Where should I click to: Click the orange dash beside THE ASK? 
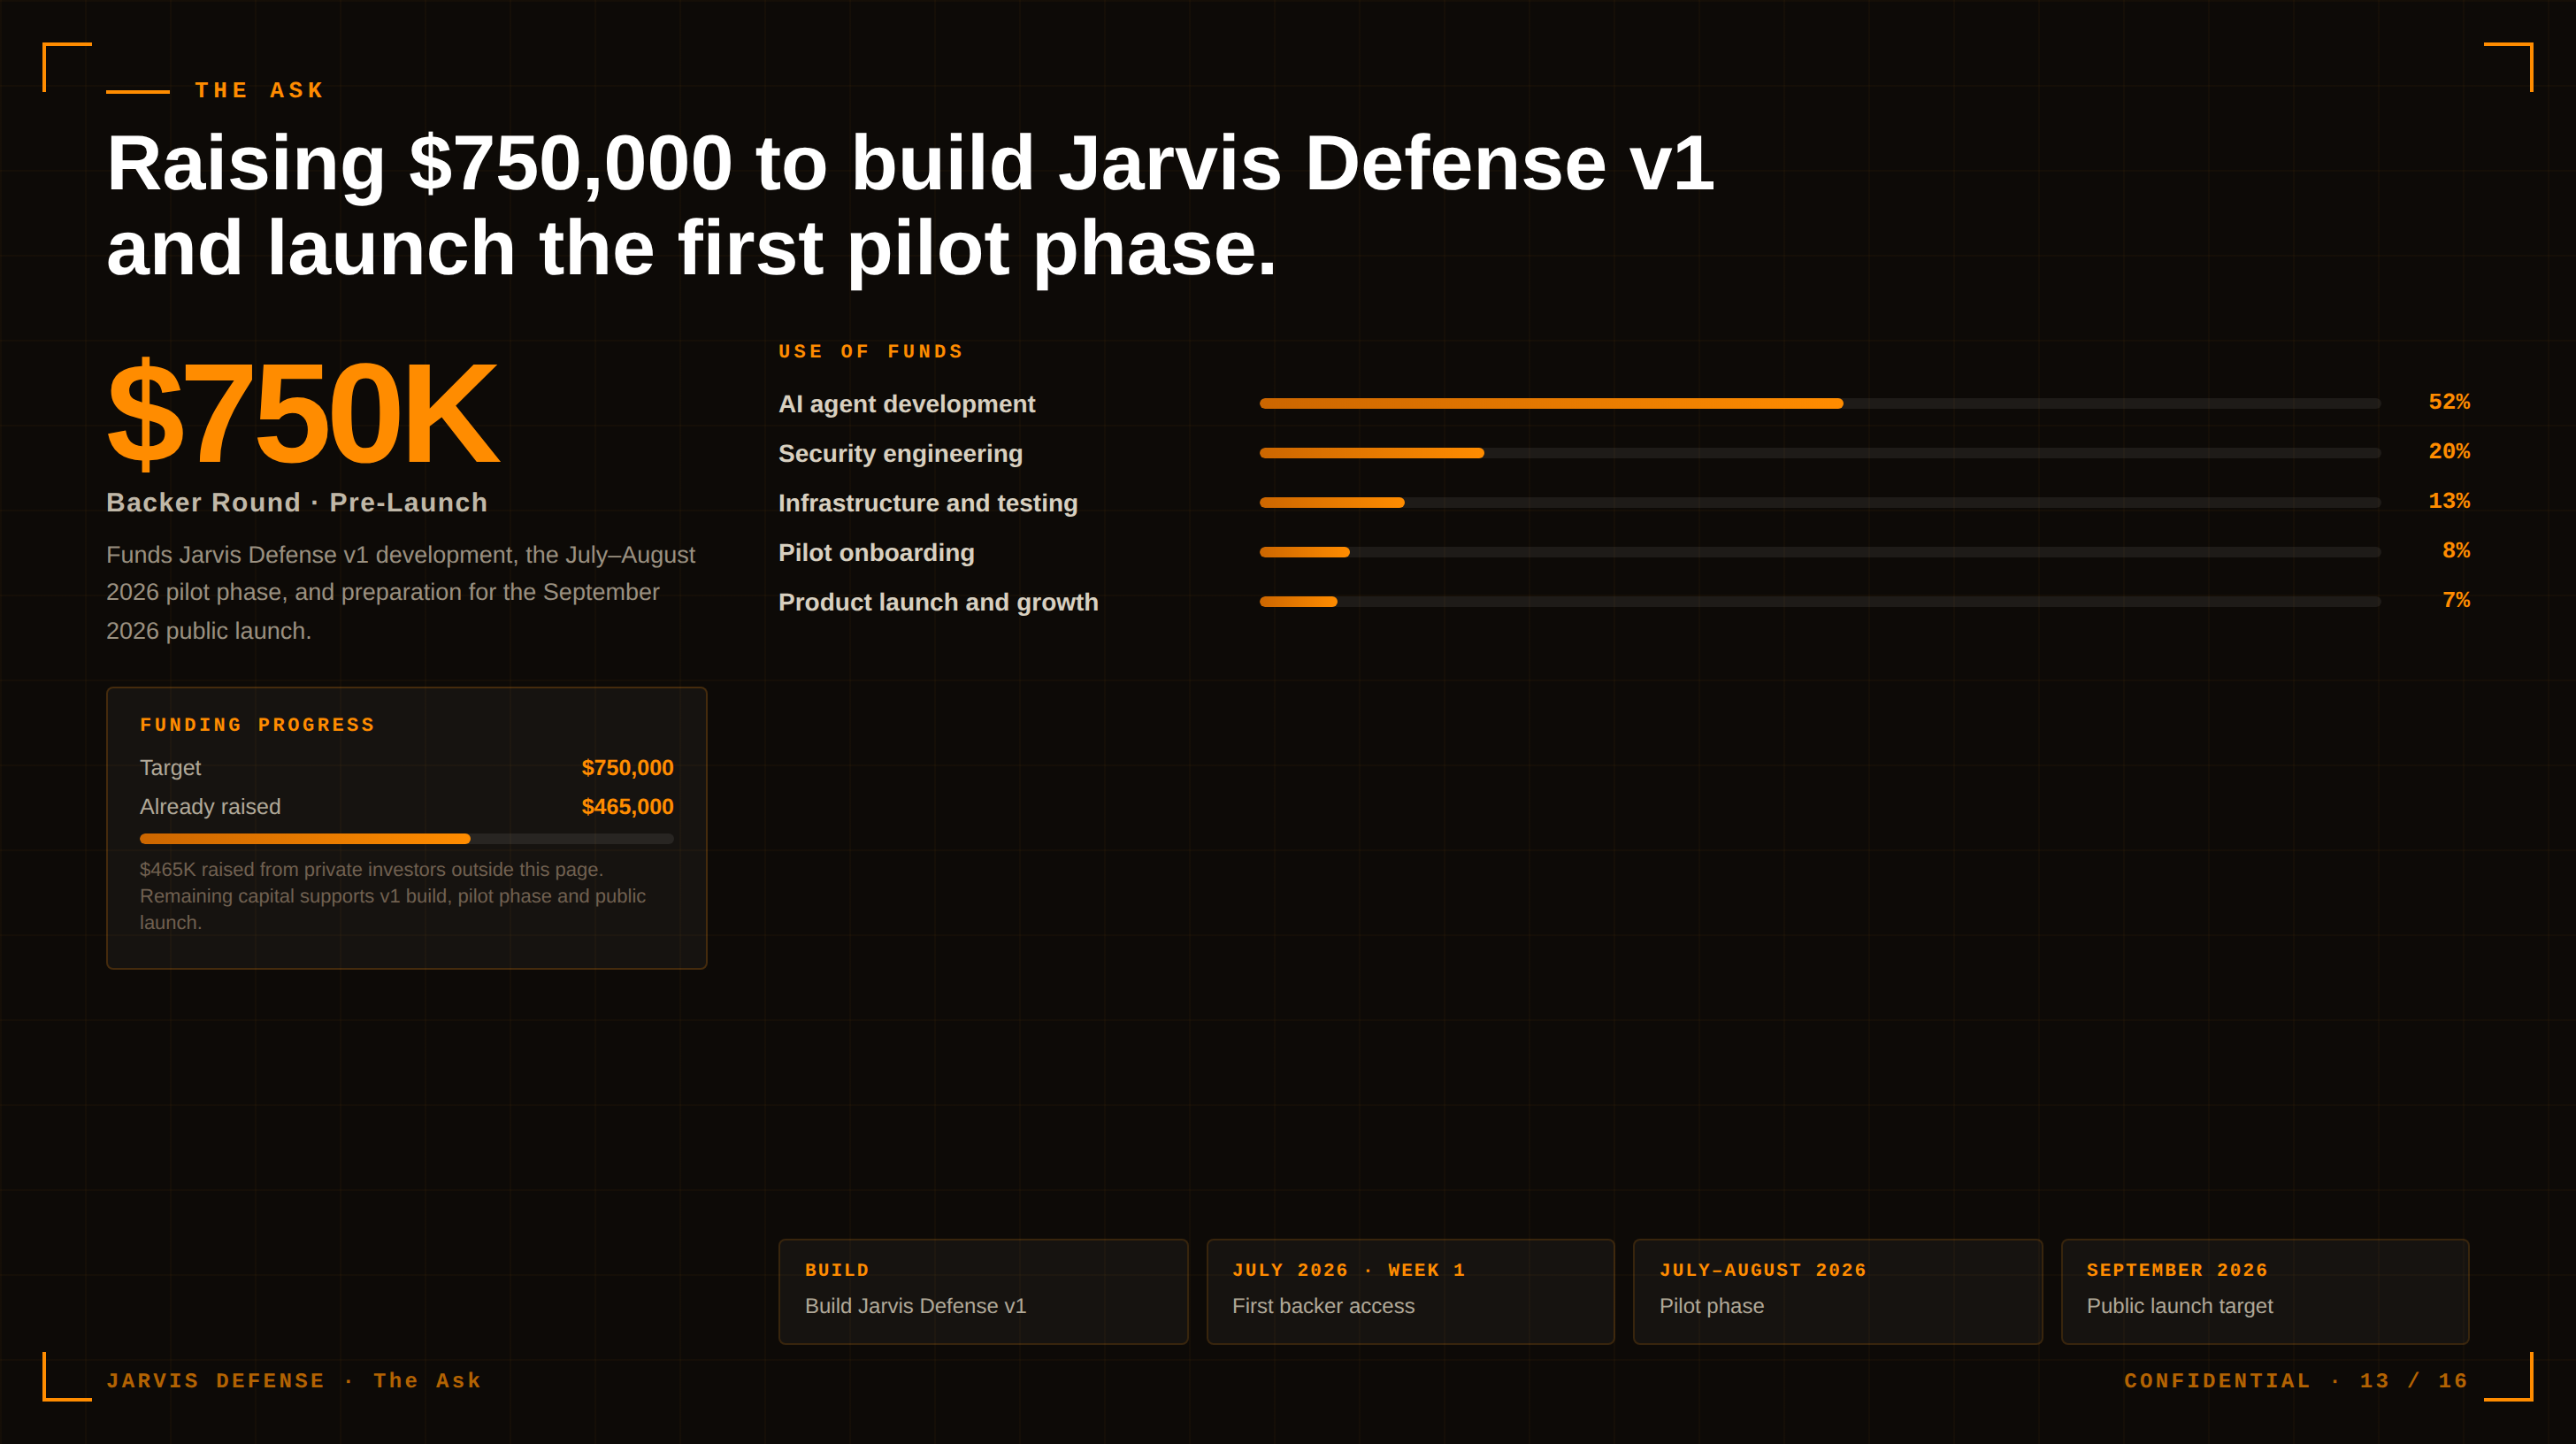click(x=138, y=91)
